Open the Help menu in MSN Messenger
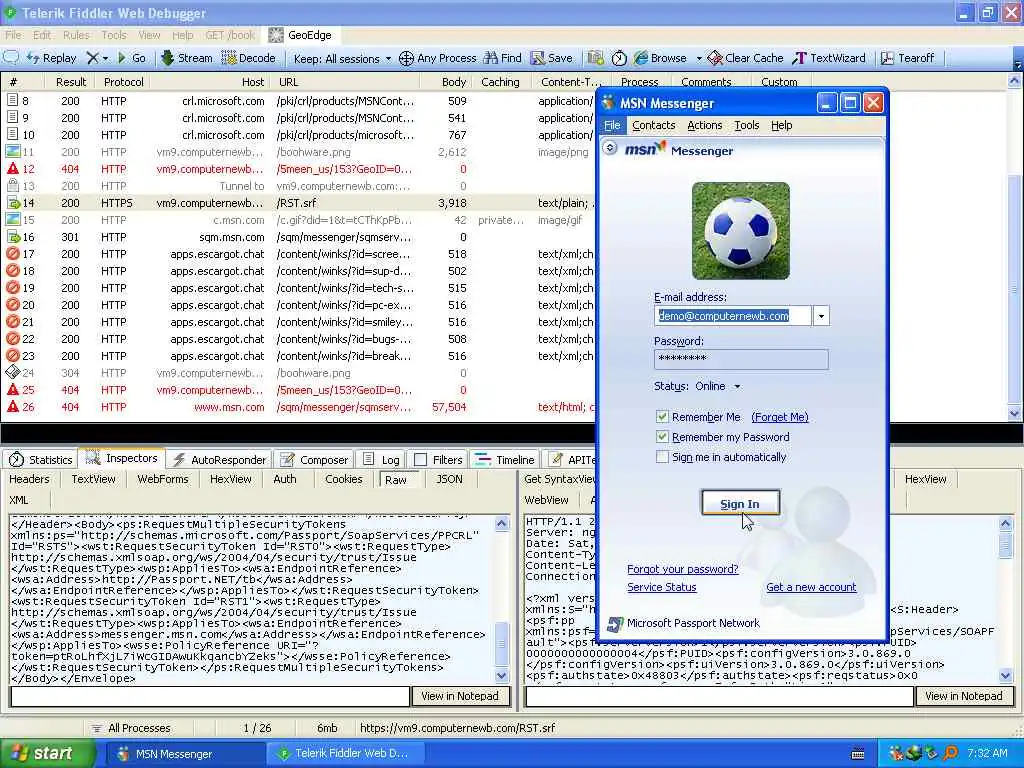This screenshot has width=1024, height=768. click(x=781, y=125)
